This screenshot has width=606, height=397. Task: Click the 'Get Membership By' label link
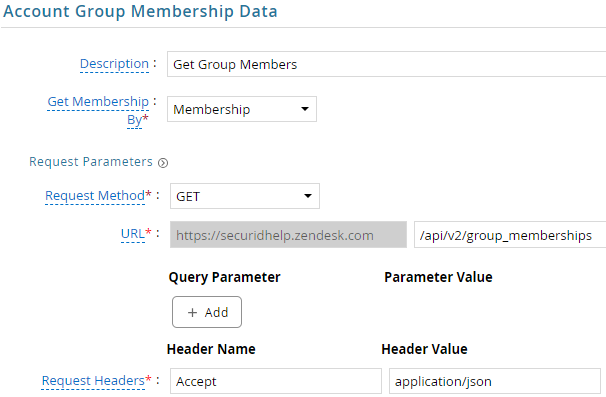point(98,111)
